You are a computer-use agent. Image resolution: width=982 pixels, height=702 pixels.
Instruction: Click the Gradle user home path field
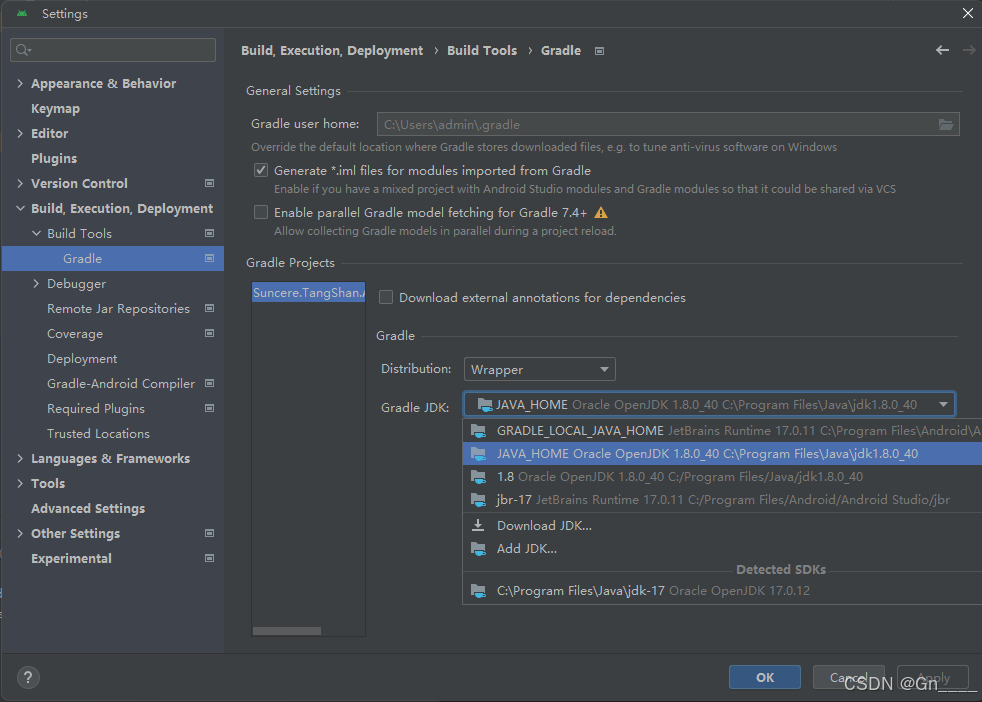point(668,125)
